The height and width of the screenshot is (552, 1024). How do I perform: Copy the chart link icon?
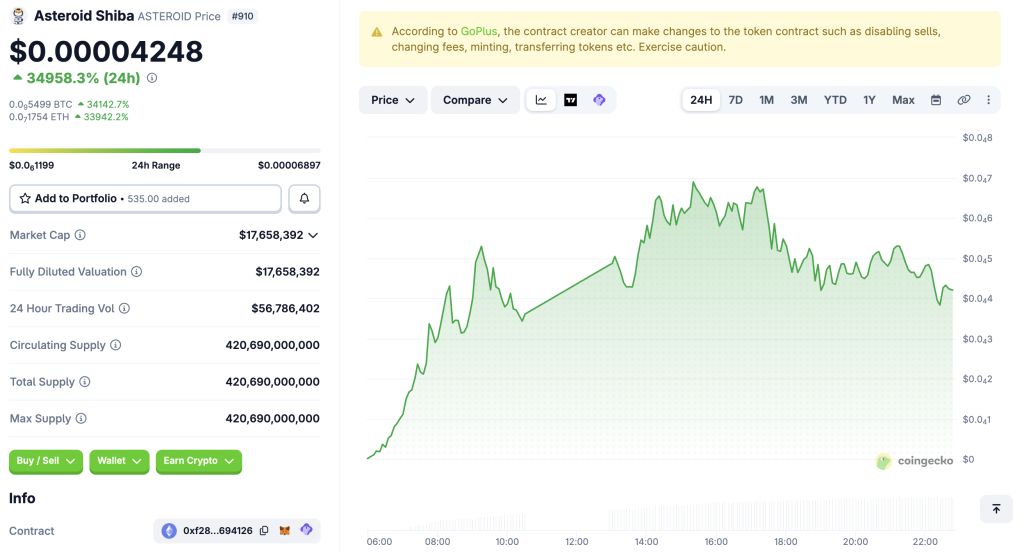click(964, 100)
